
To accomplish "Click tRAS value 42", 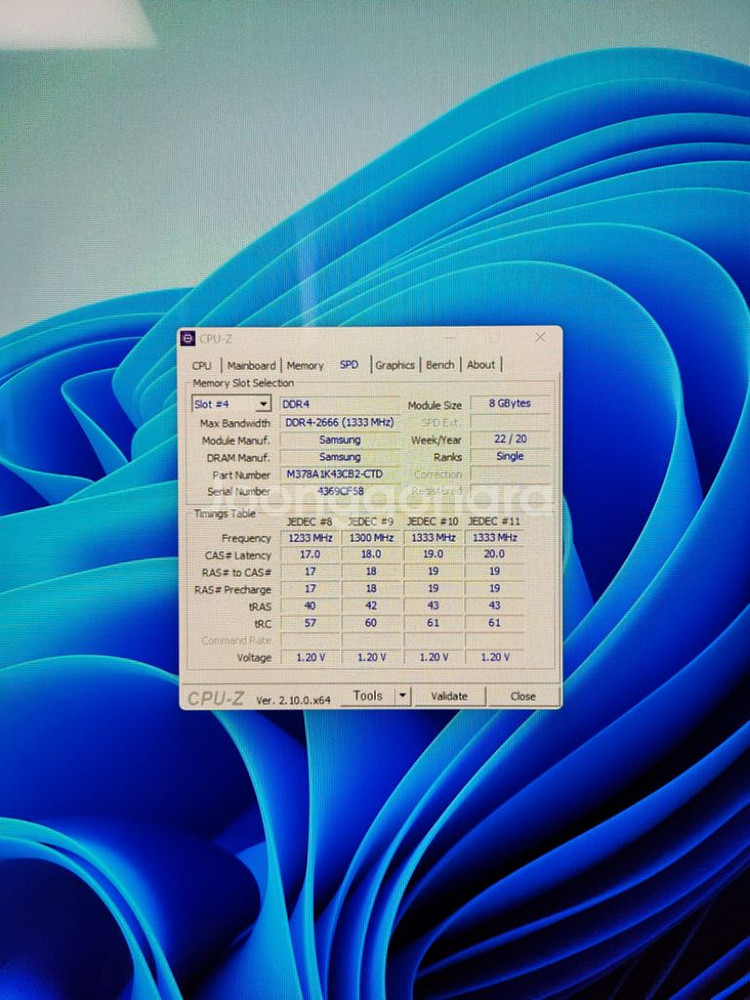I will (371, 605).
